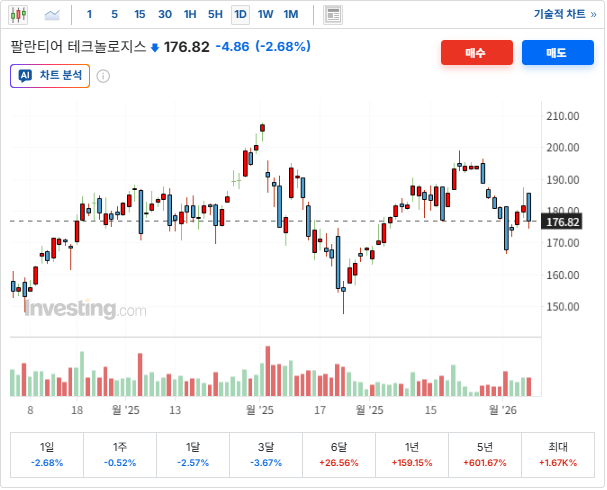The image size is (607, 490).
Task: Click the price change -4.86 (-2.68%)
Action: [263, 47]
